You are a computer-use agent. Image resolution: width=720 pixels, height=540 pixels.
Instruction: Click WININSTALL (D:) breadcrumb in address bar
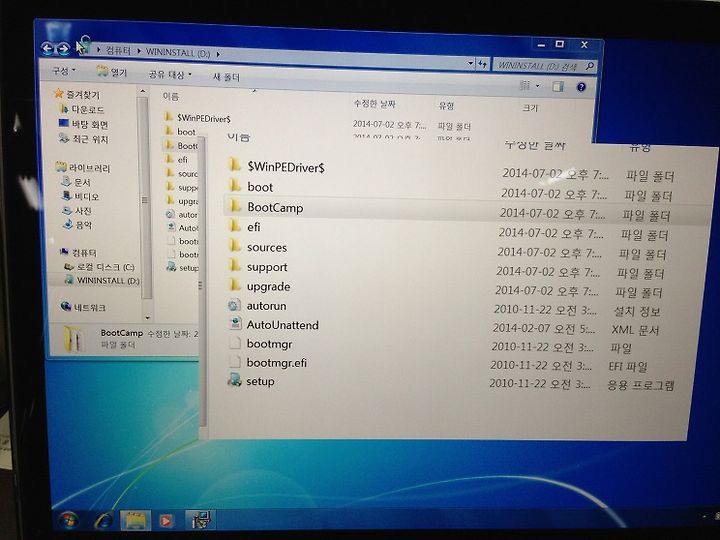pos(178,52)
